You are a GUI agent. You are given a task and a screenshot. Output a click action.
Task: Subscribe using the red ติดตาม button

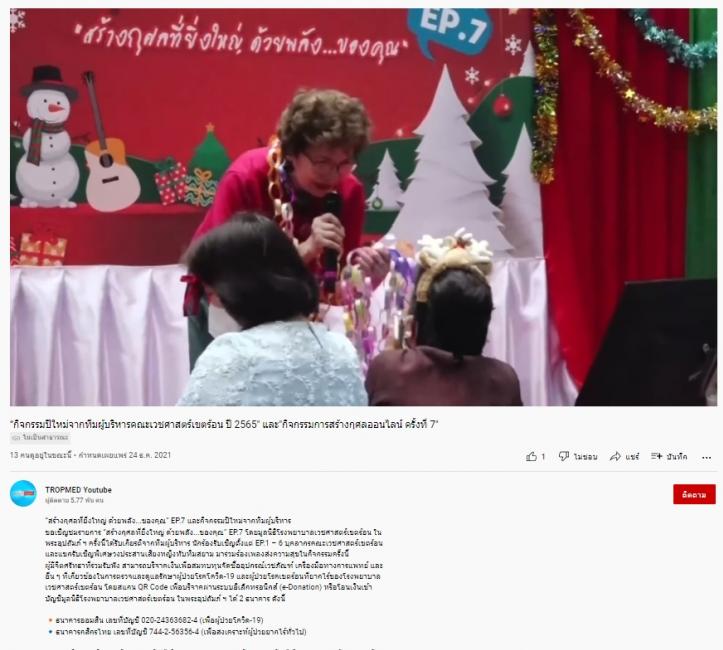pos(694,494)
